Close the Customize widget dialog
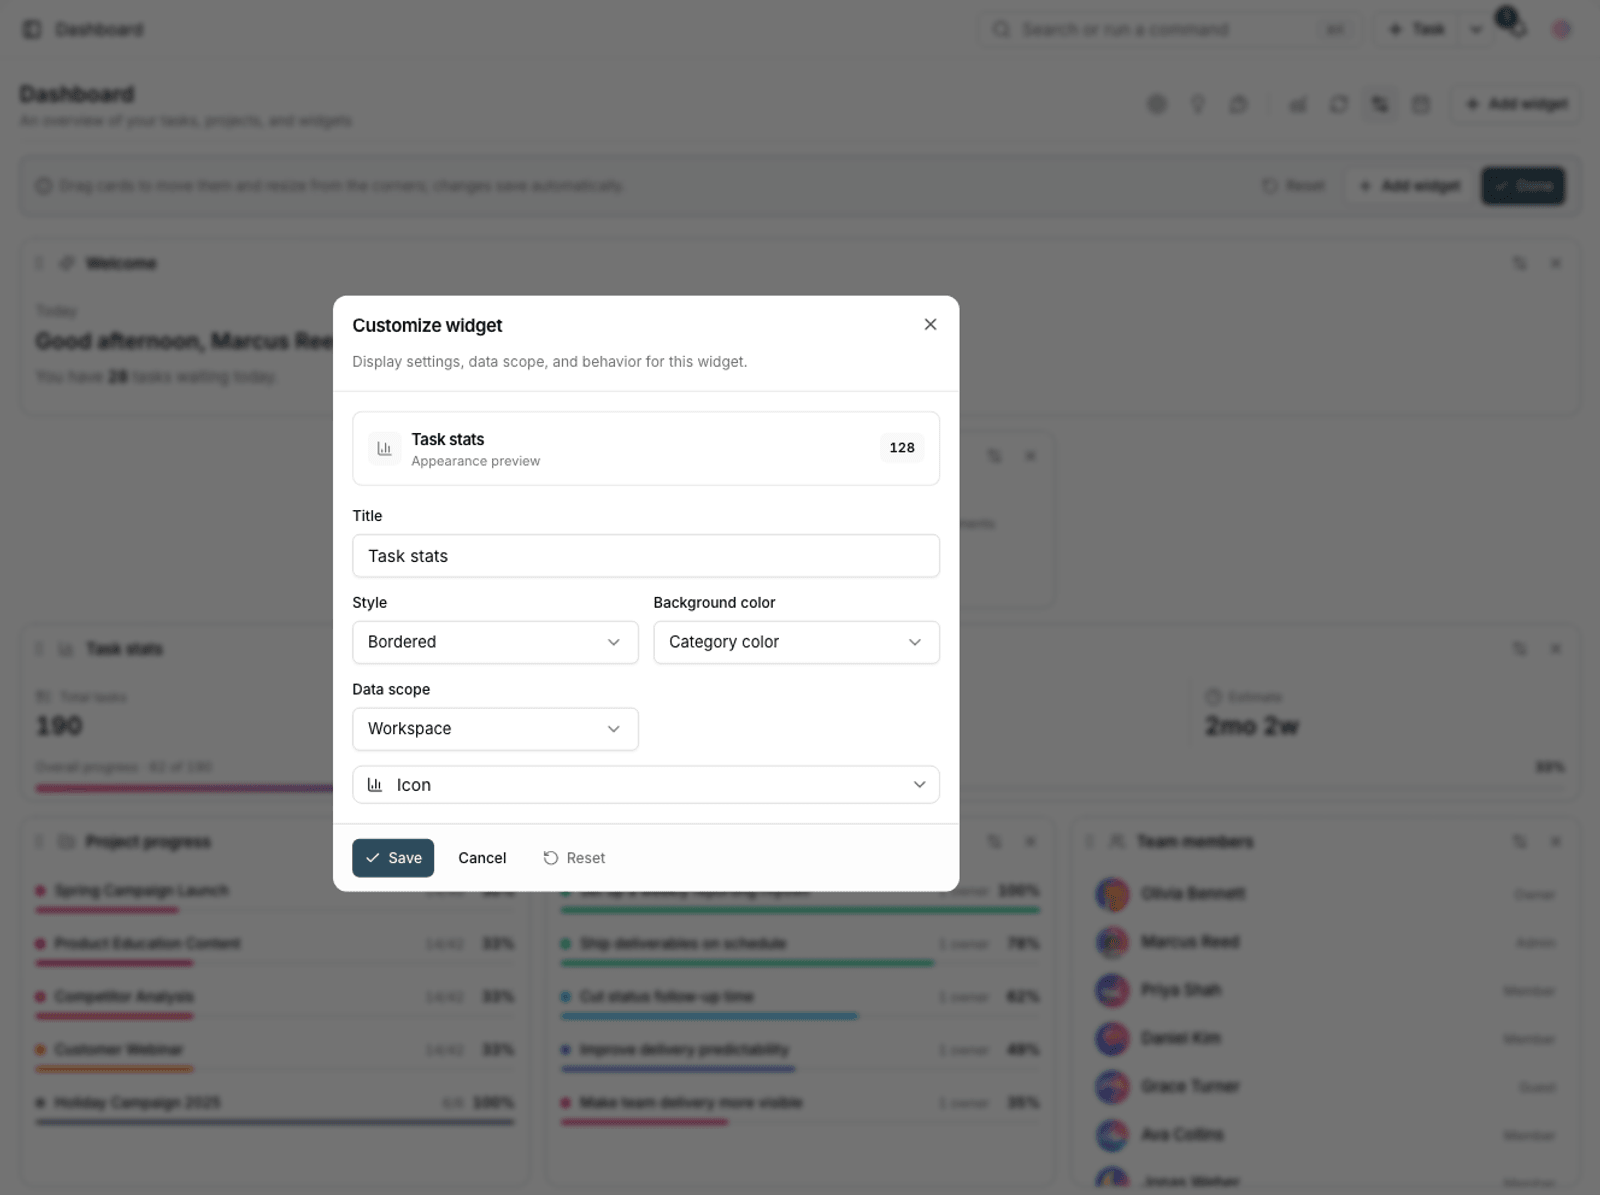1600x1195 pixels. tap(930, 324)
